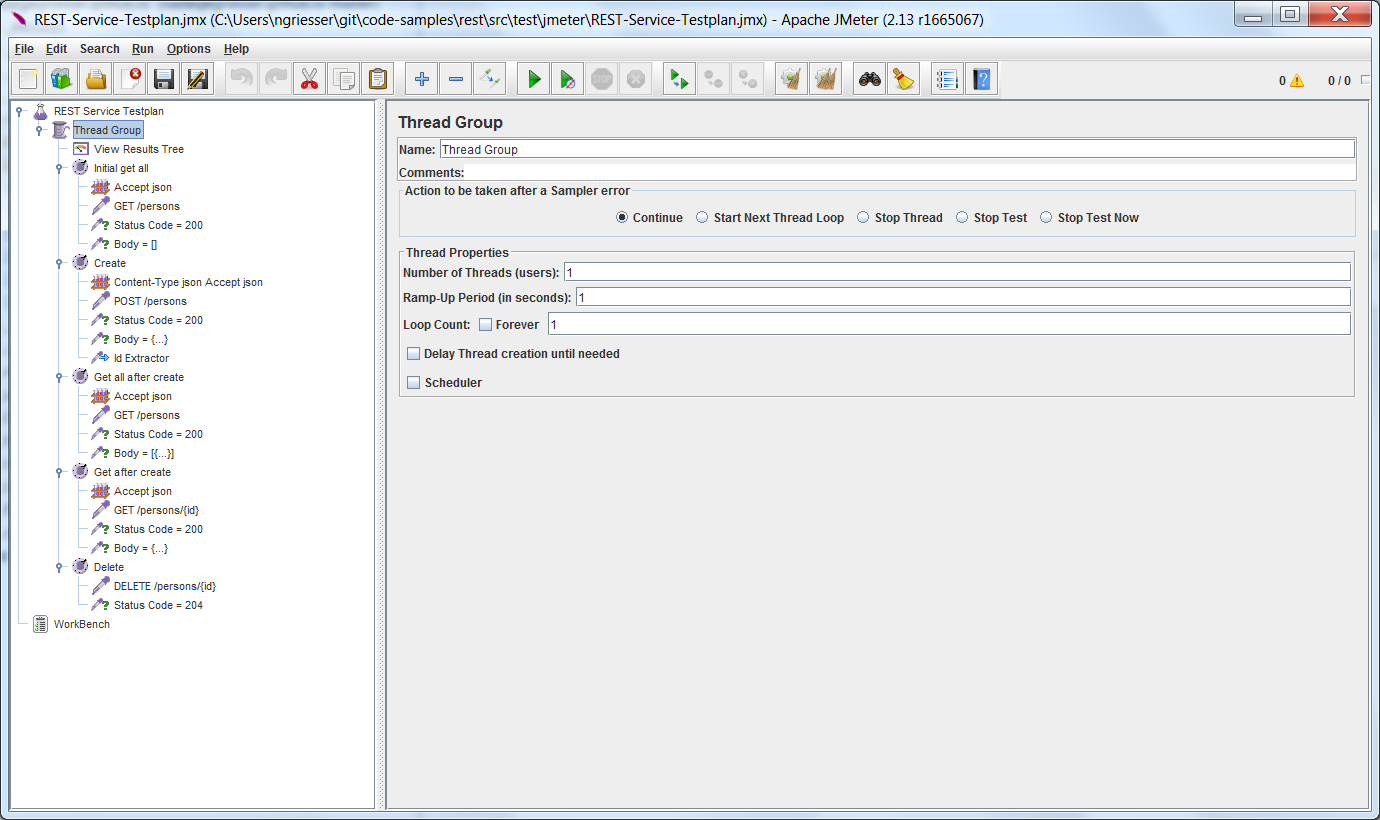Image resolution: width=1380 pixels, height=820 pixels.
Task: Open the Help menu
Action: pyautogui.click(x=236, y=48)
